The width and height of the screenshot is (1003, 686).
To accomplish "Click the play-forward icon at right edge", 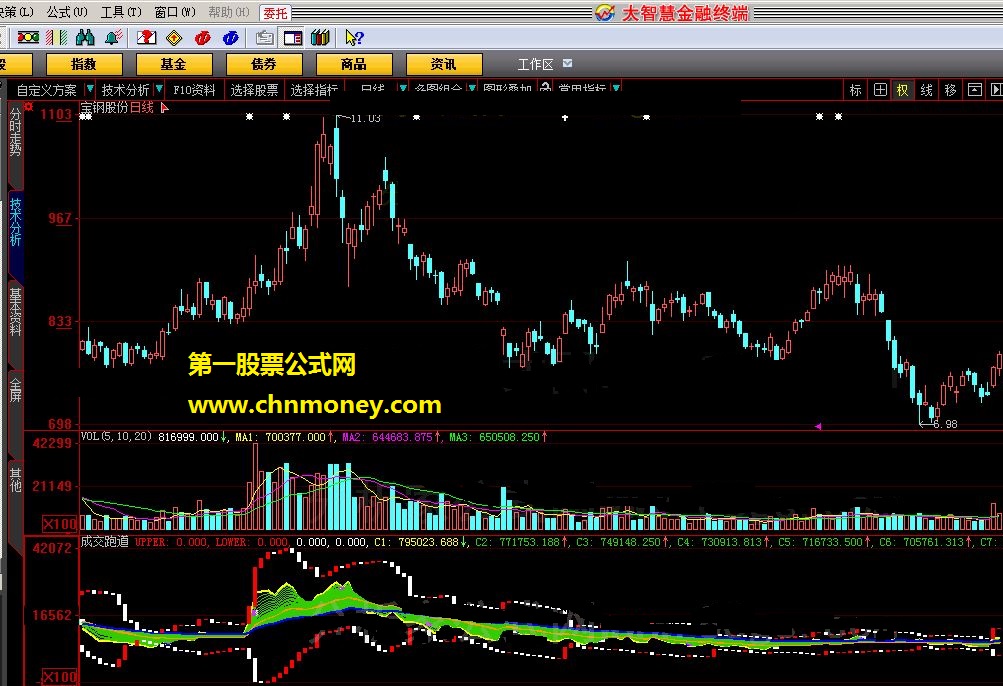I will 996,90.
